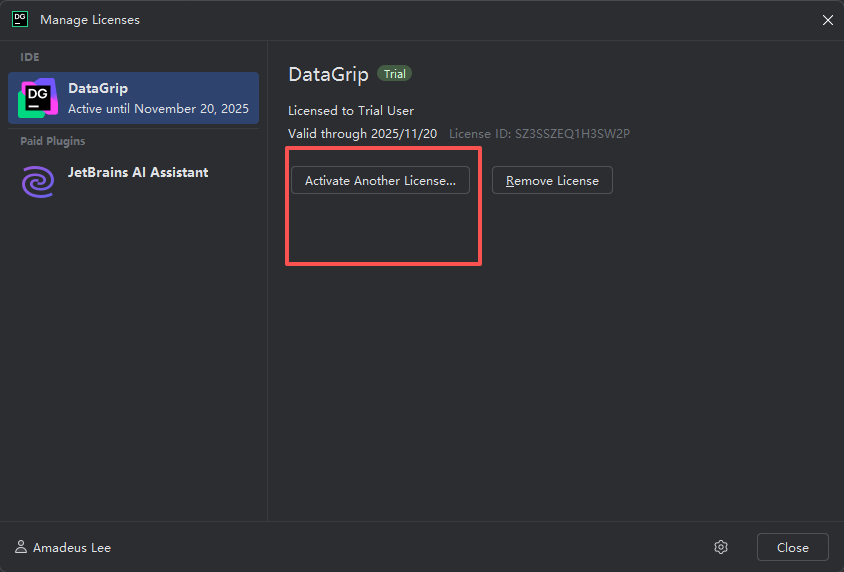
Task: Click the Manage Licenses window title
Action: [x=90, y=20]
